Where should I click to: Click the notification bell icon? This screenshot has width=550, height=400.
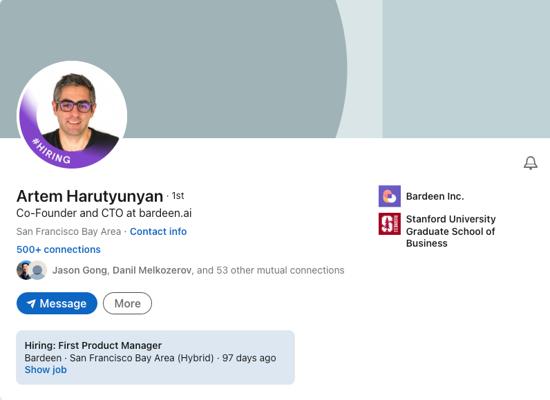[x=530, y=163]
